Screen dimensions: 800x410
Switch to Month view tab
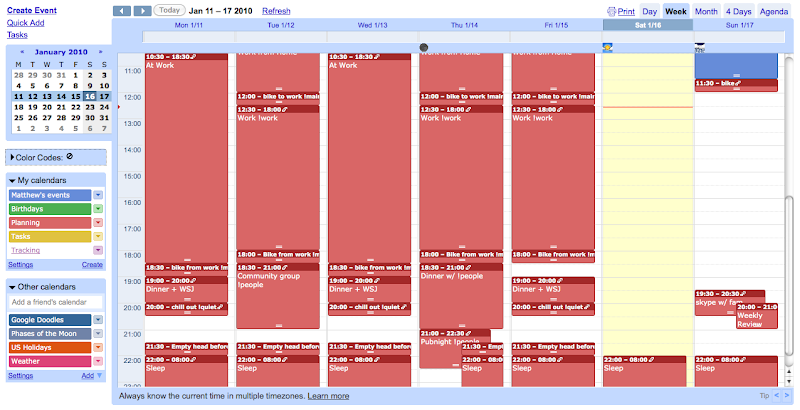pyautogui.click(x=706, y=11)
